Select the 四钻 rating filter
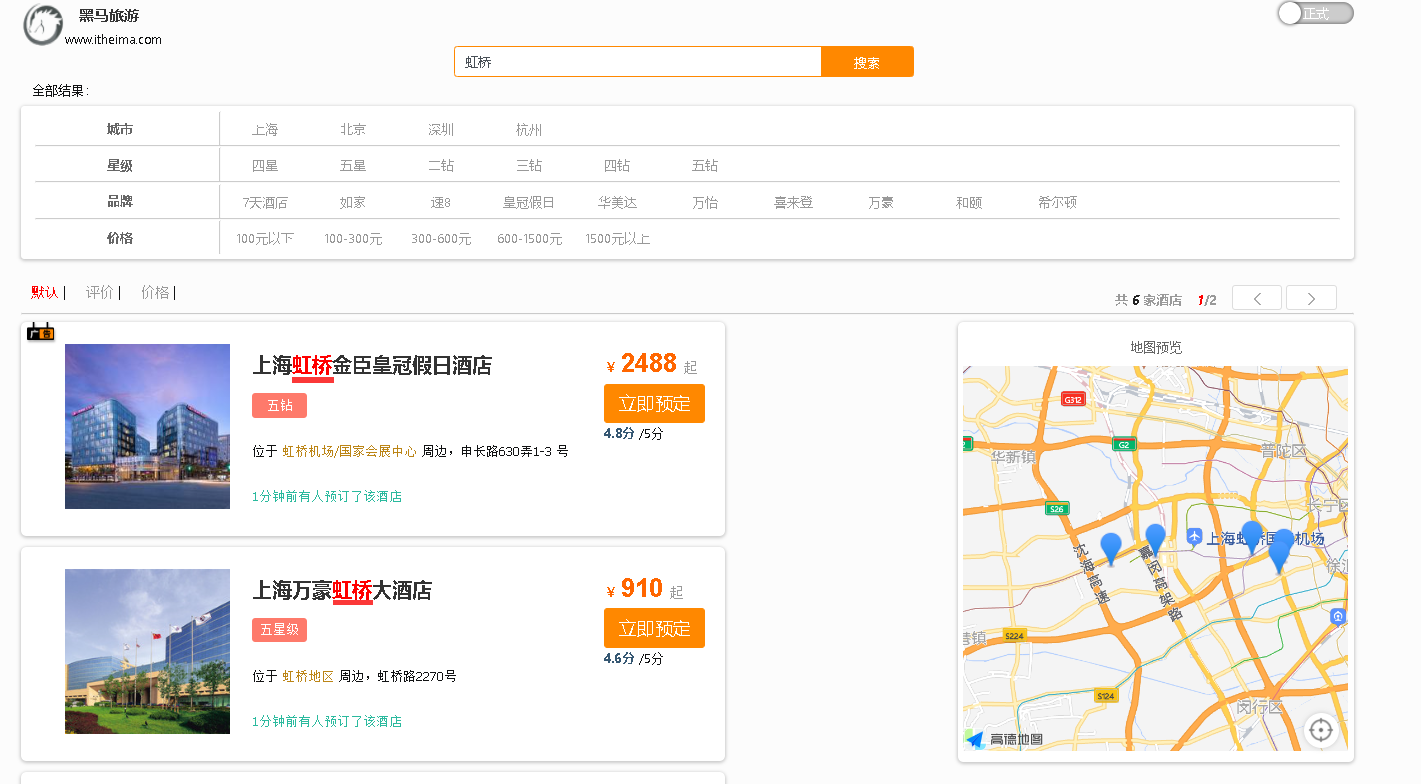This screenshot has height=784, width=1421. [x=617, y=166]
